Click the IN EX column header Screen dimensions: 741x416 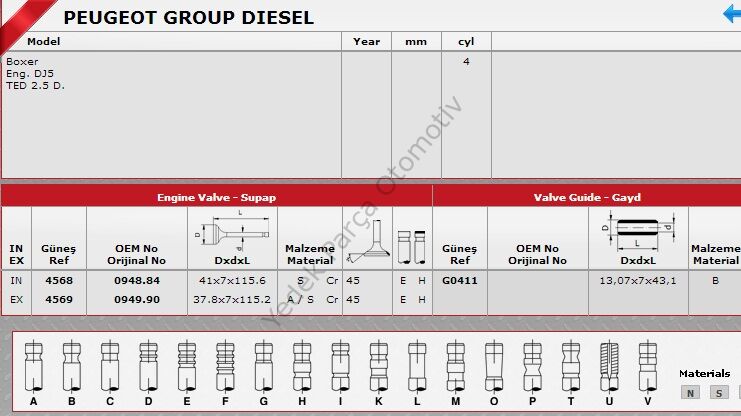point(16,254)
